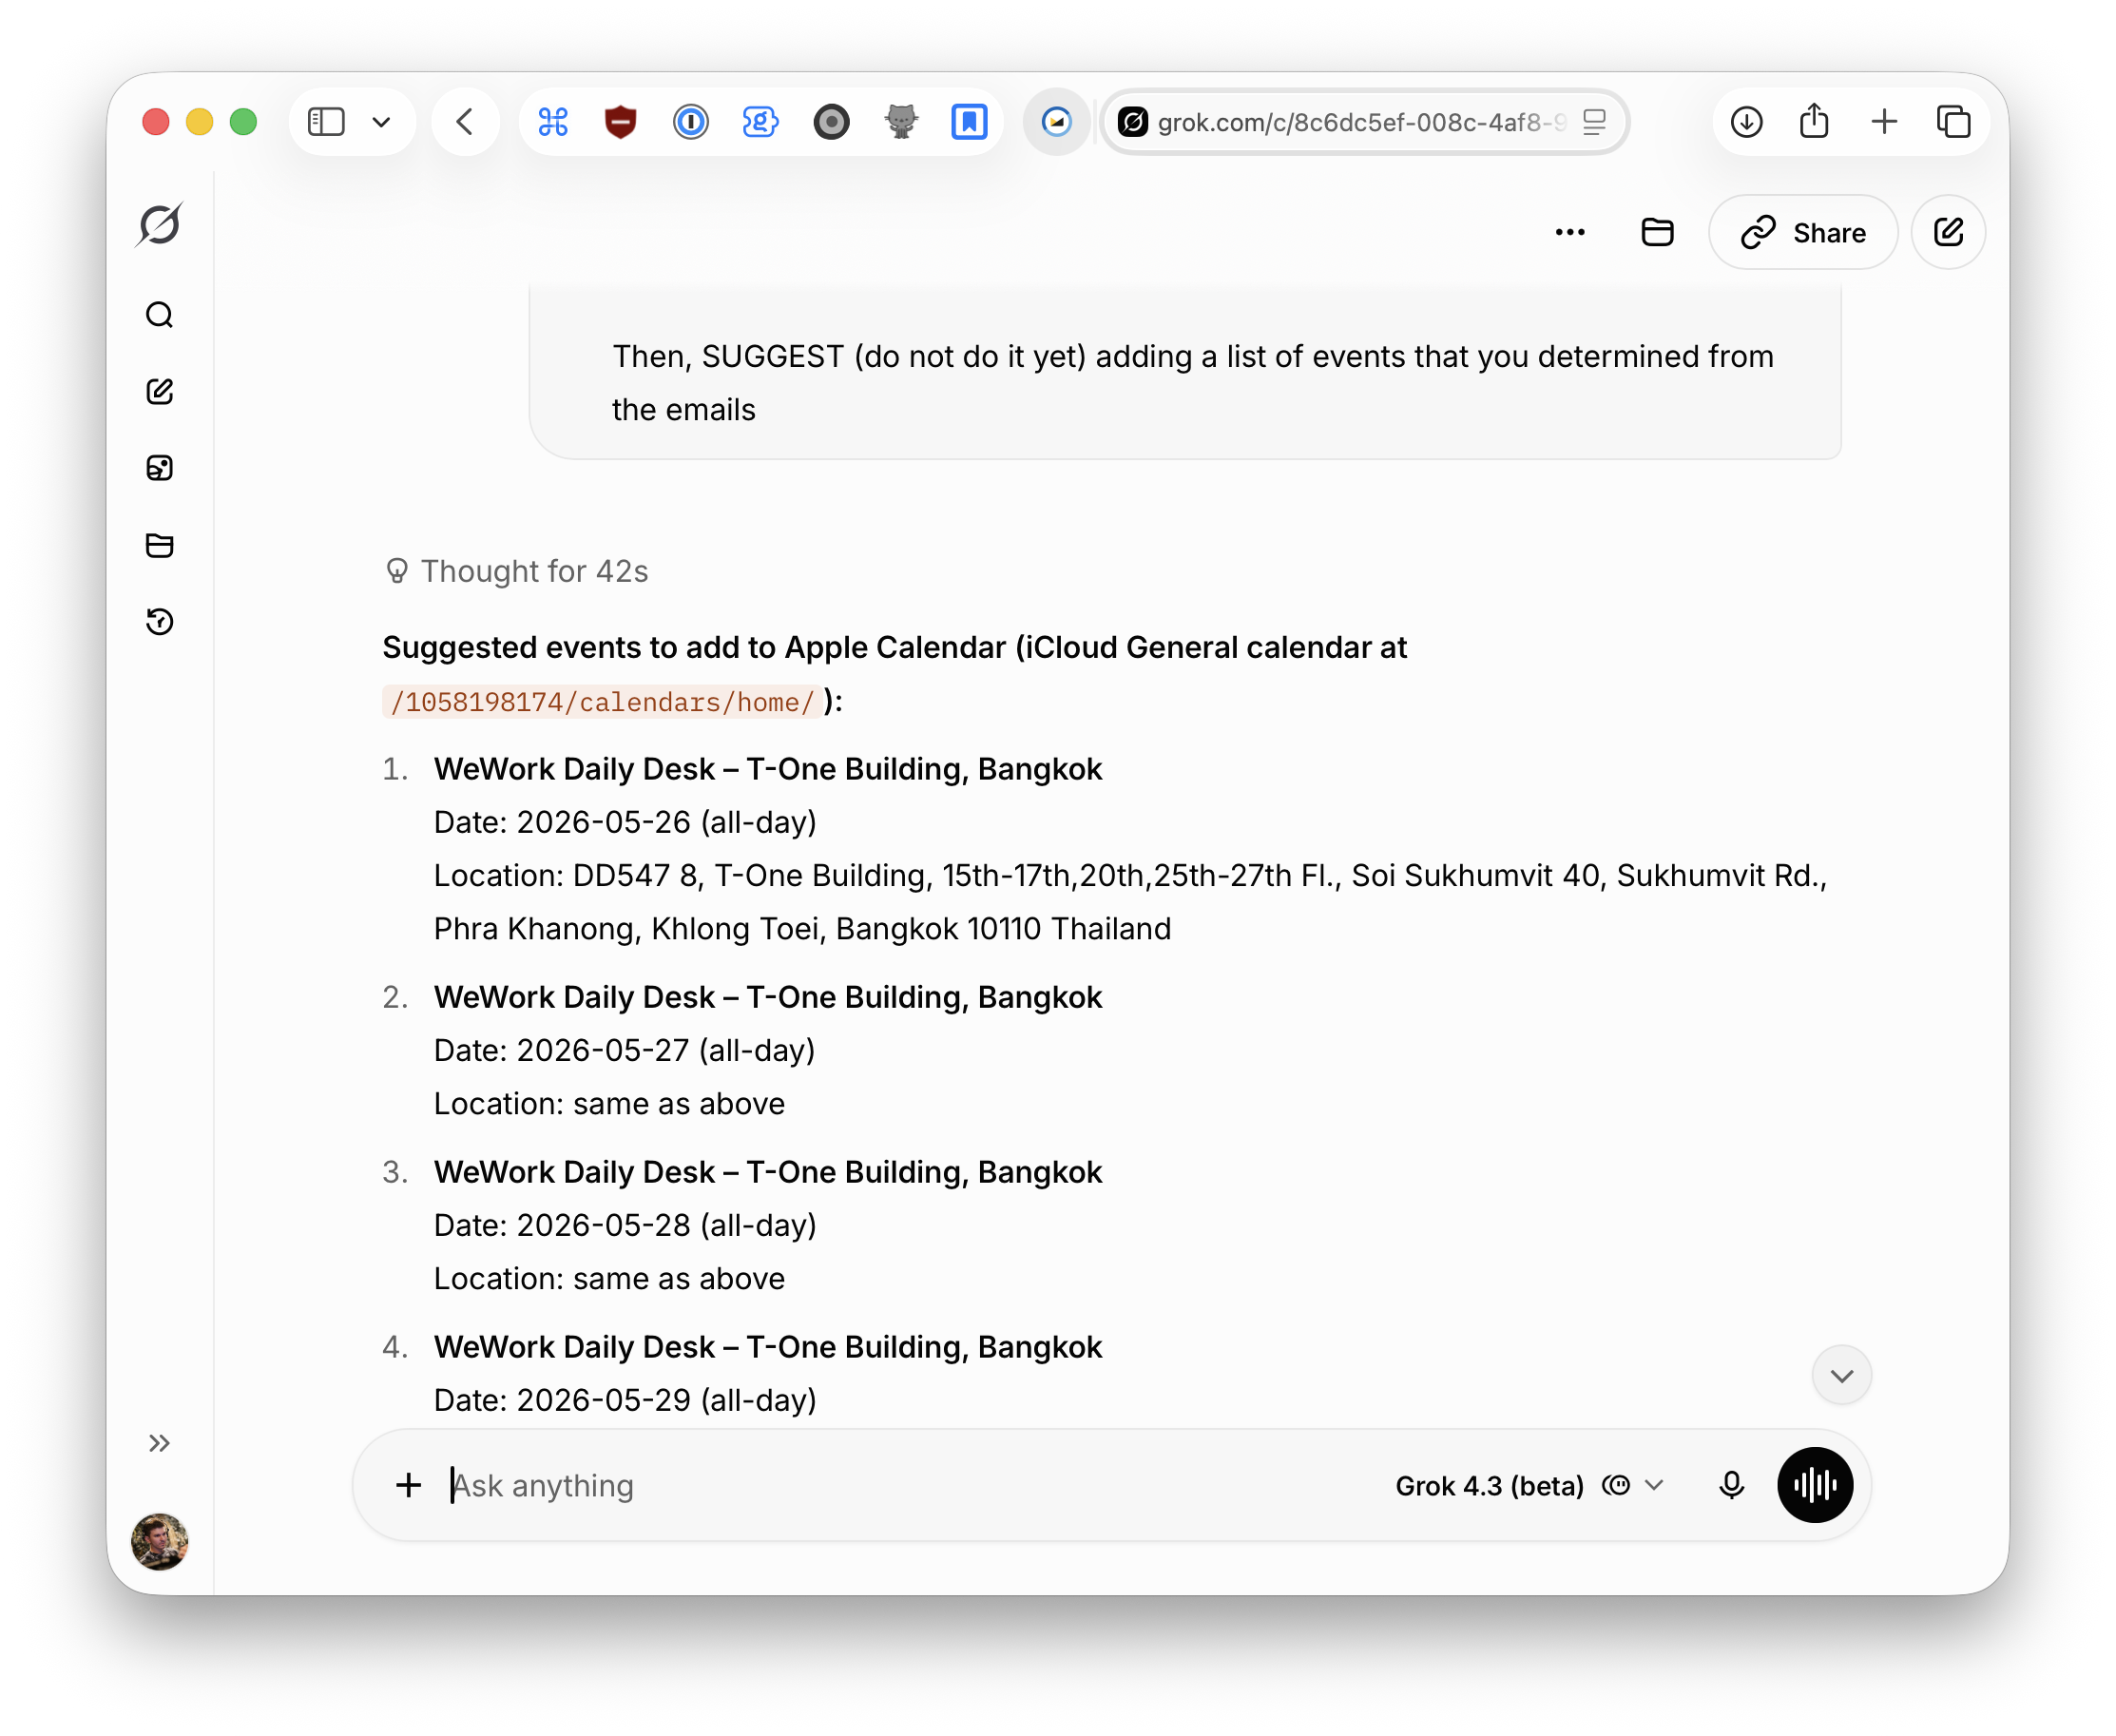Open Projects folder icon in the sidebar
Image resolution: width=2116 pixels, height=1736 pixels.
click(160, 545)
